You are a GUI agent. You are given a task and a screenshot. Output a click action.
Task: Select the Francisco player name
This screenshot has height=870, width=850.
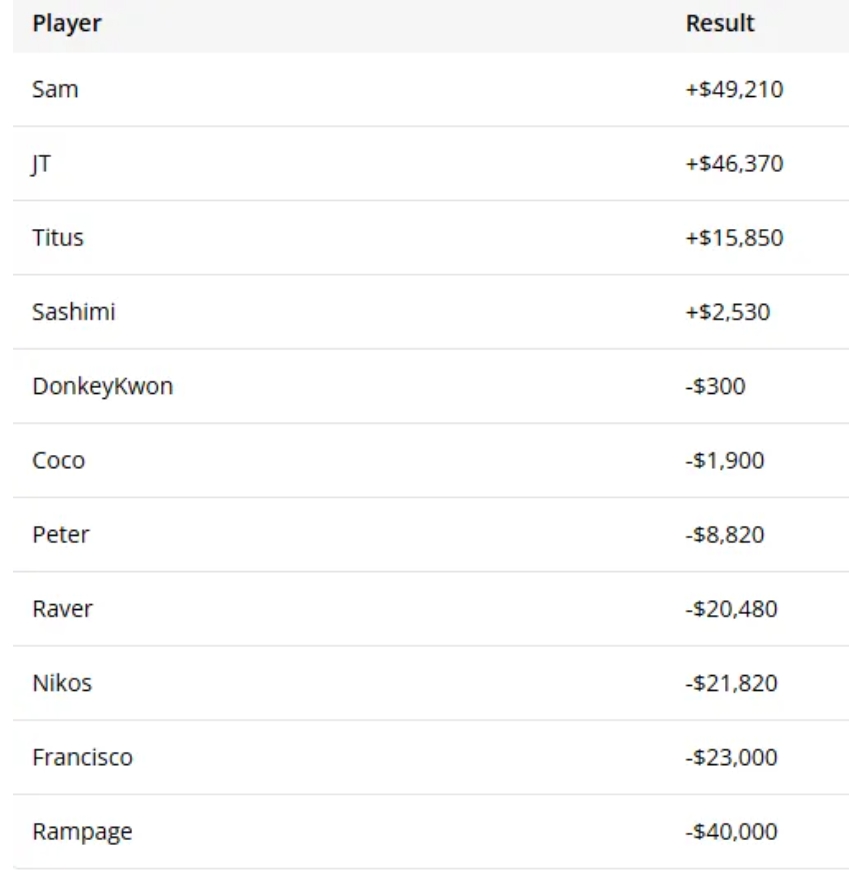82,758
